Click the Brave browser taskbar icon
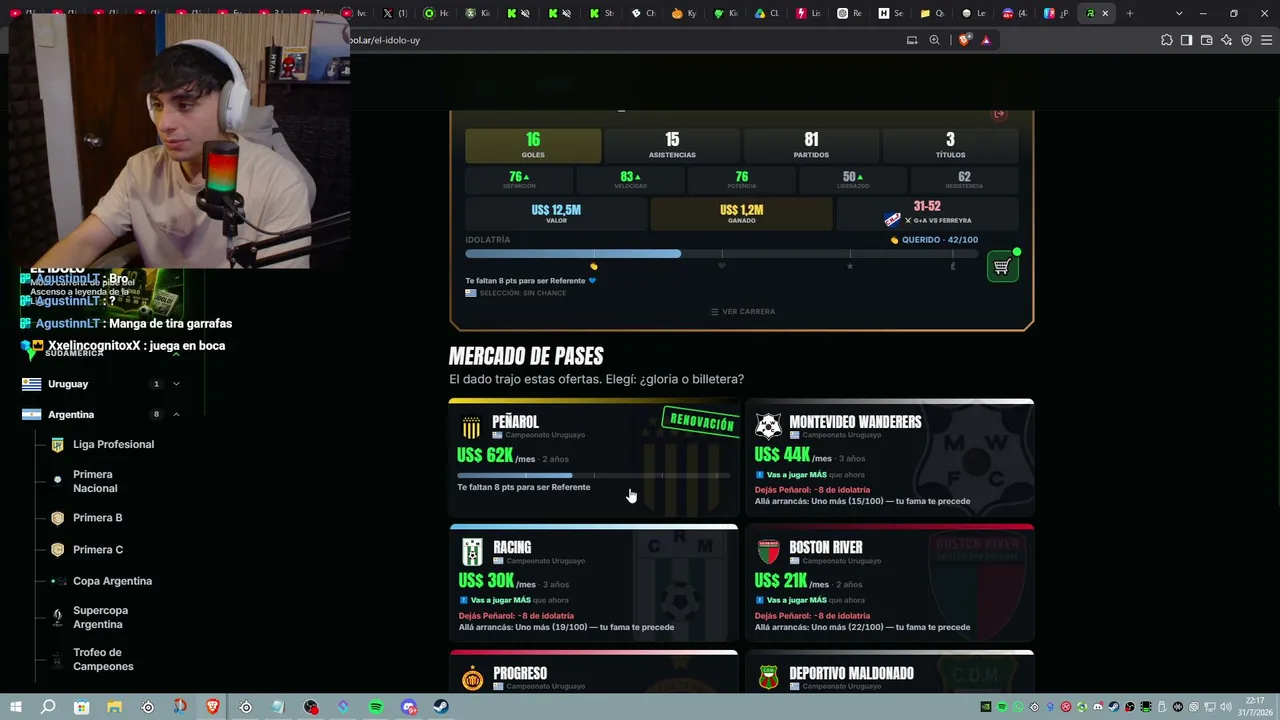The height and width of the screenshot is (720, 1280). [212, 707]
